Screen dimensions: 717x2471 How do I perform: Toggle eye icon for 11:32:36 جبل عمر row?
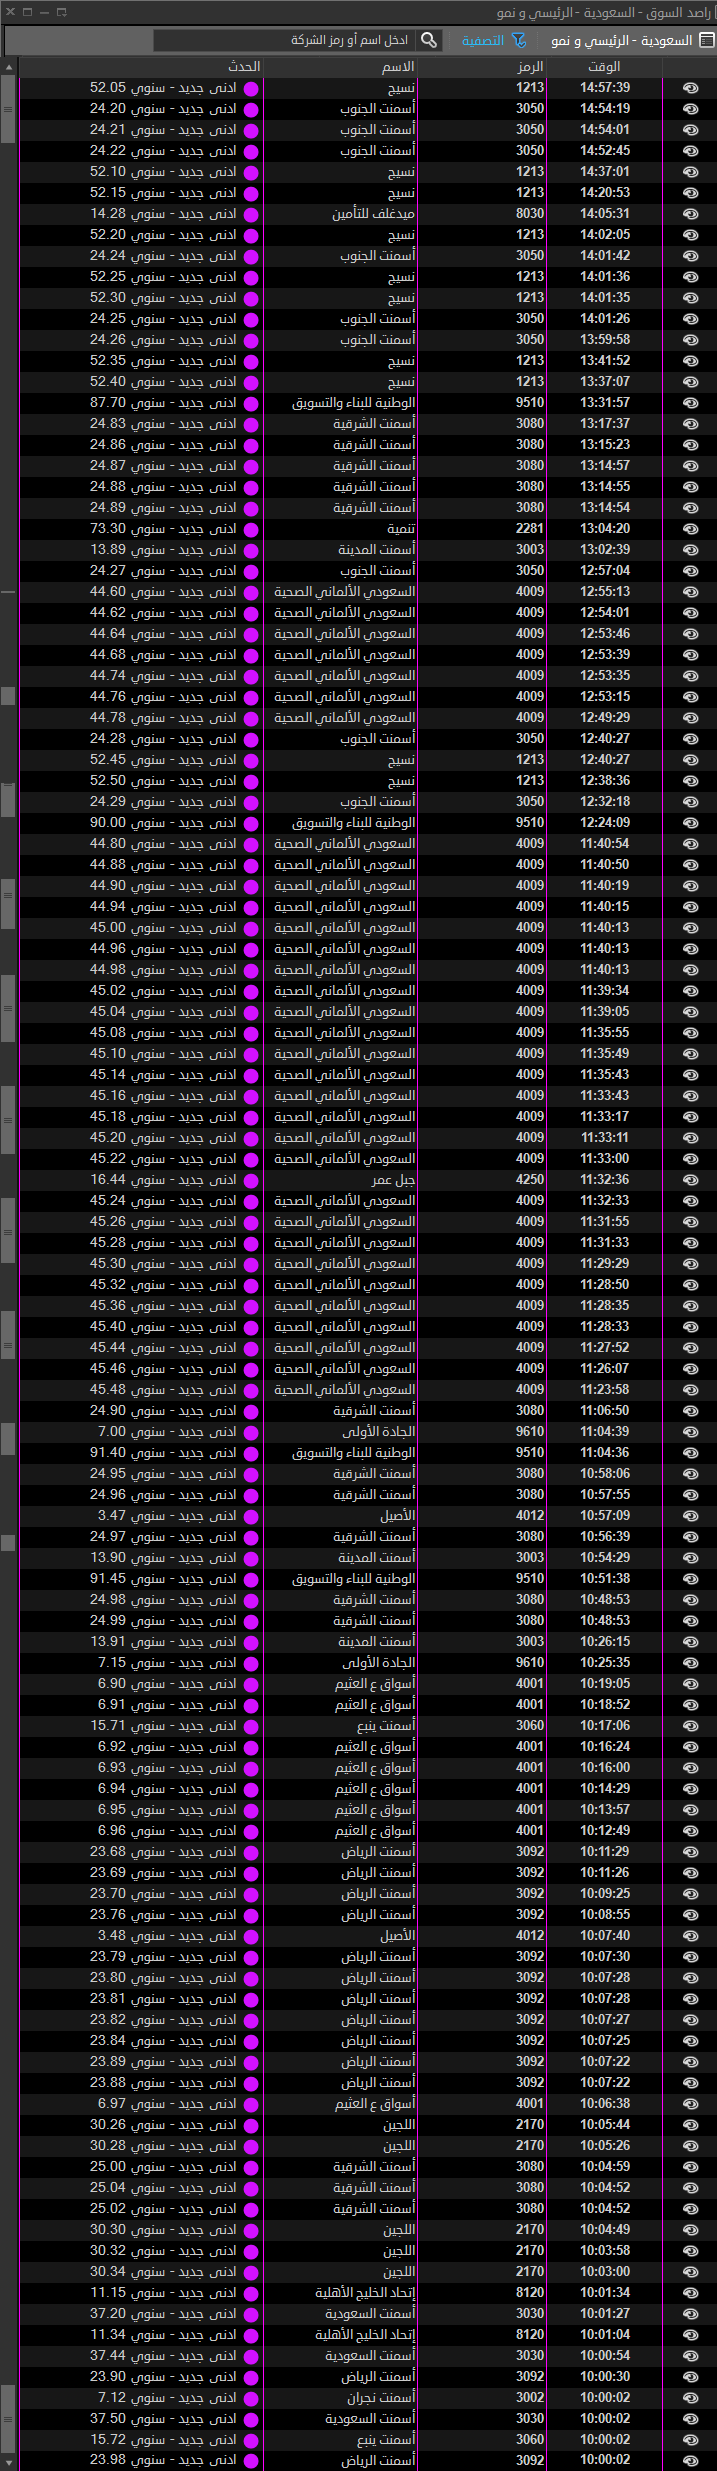(690, 1180)
